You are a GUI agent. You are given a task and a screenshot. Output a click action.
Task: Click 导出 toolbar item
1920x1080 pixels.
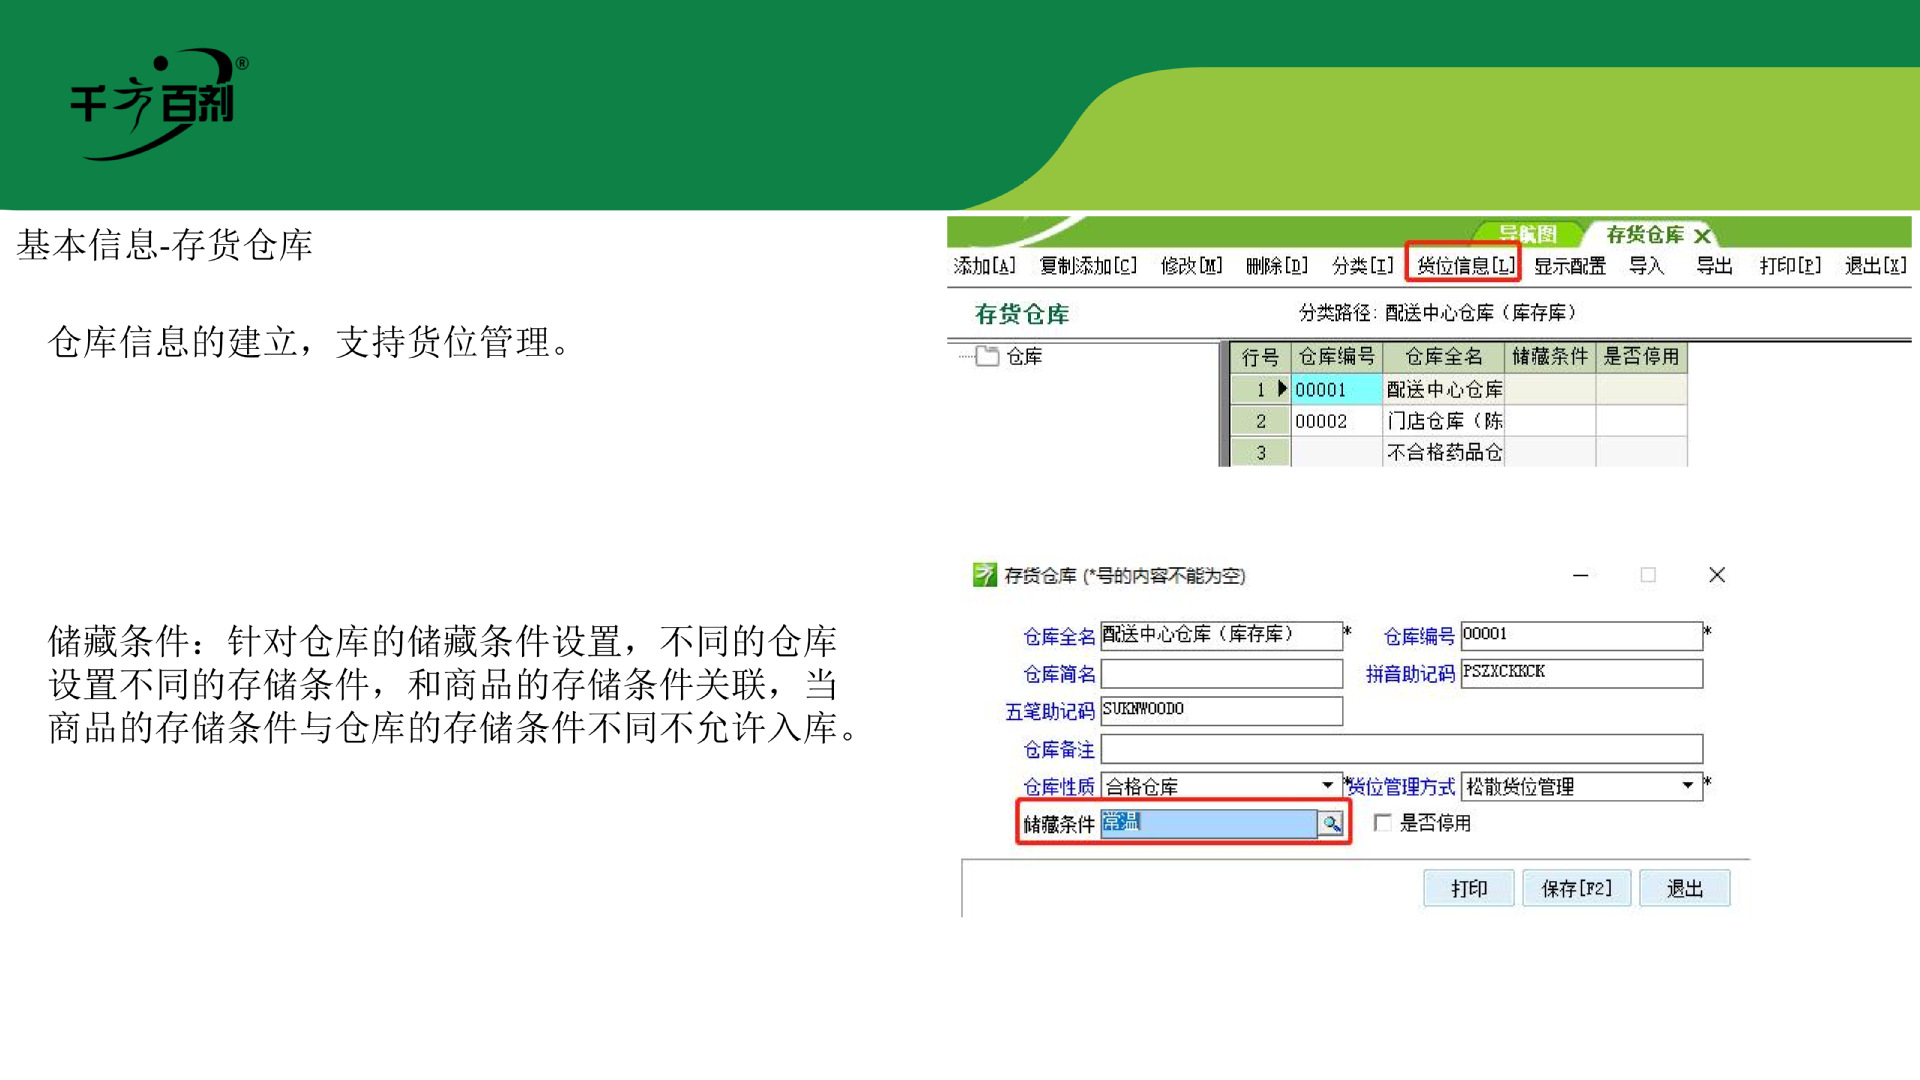[1713, 266]
